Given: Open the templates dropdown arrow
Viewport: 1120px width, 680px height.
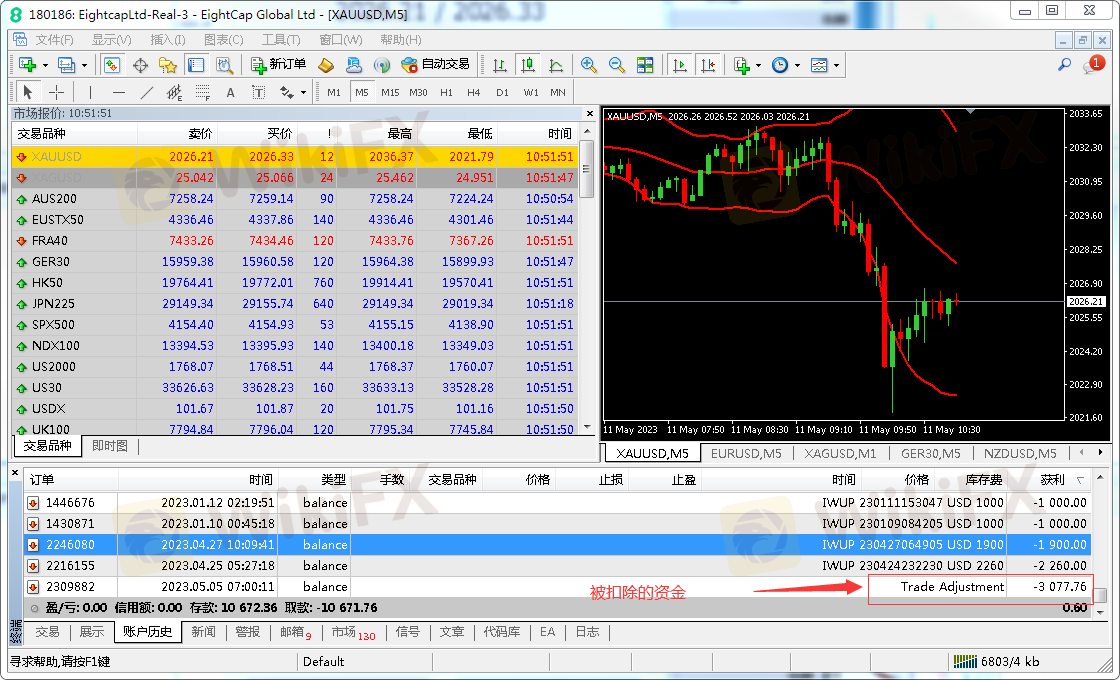Looking at the screenshot, I should (836, 66).
